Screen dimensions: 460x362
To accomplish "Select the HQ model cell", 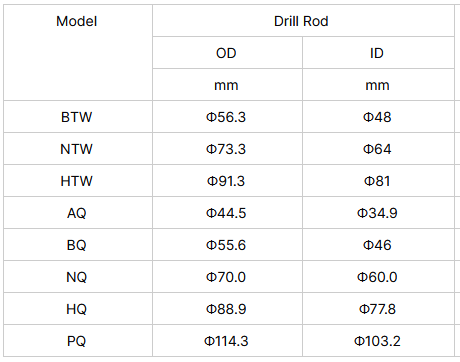I will (x=77, y=309).
